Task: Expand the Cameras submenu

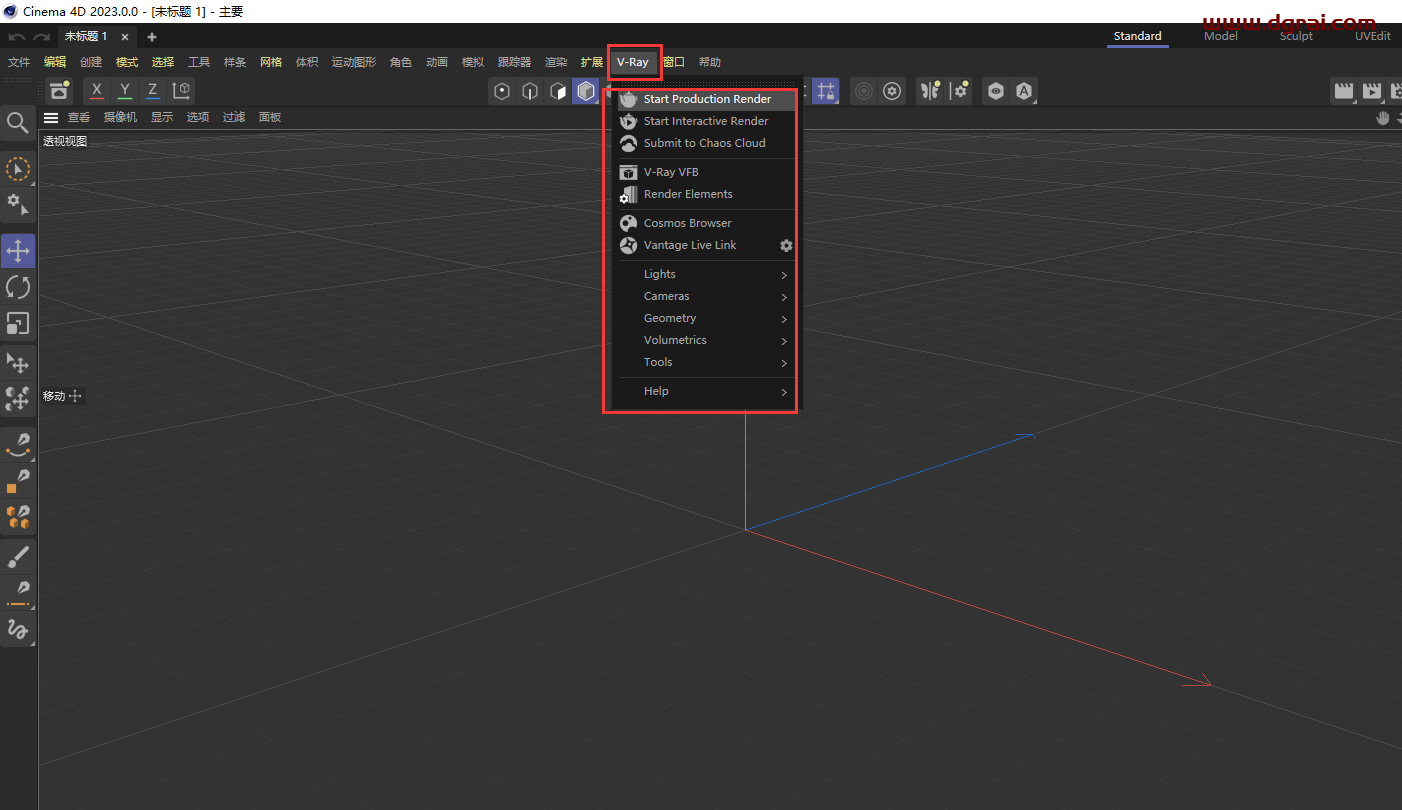Action: (707, 296)
